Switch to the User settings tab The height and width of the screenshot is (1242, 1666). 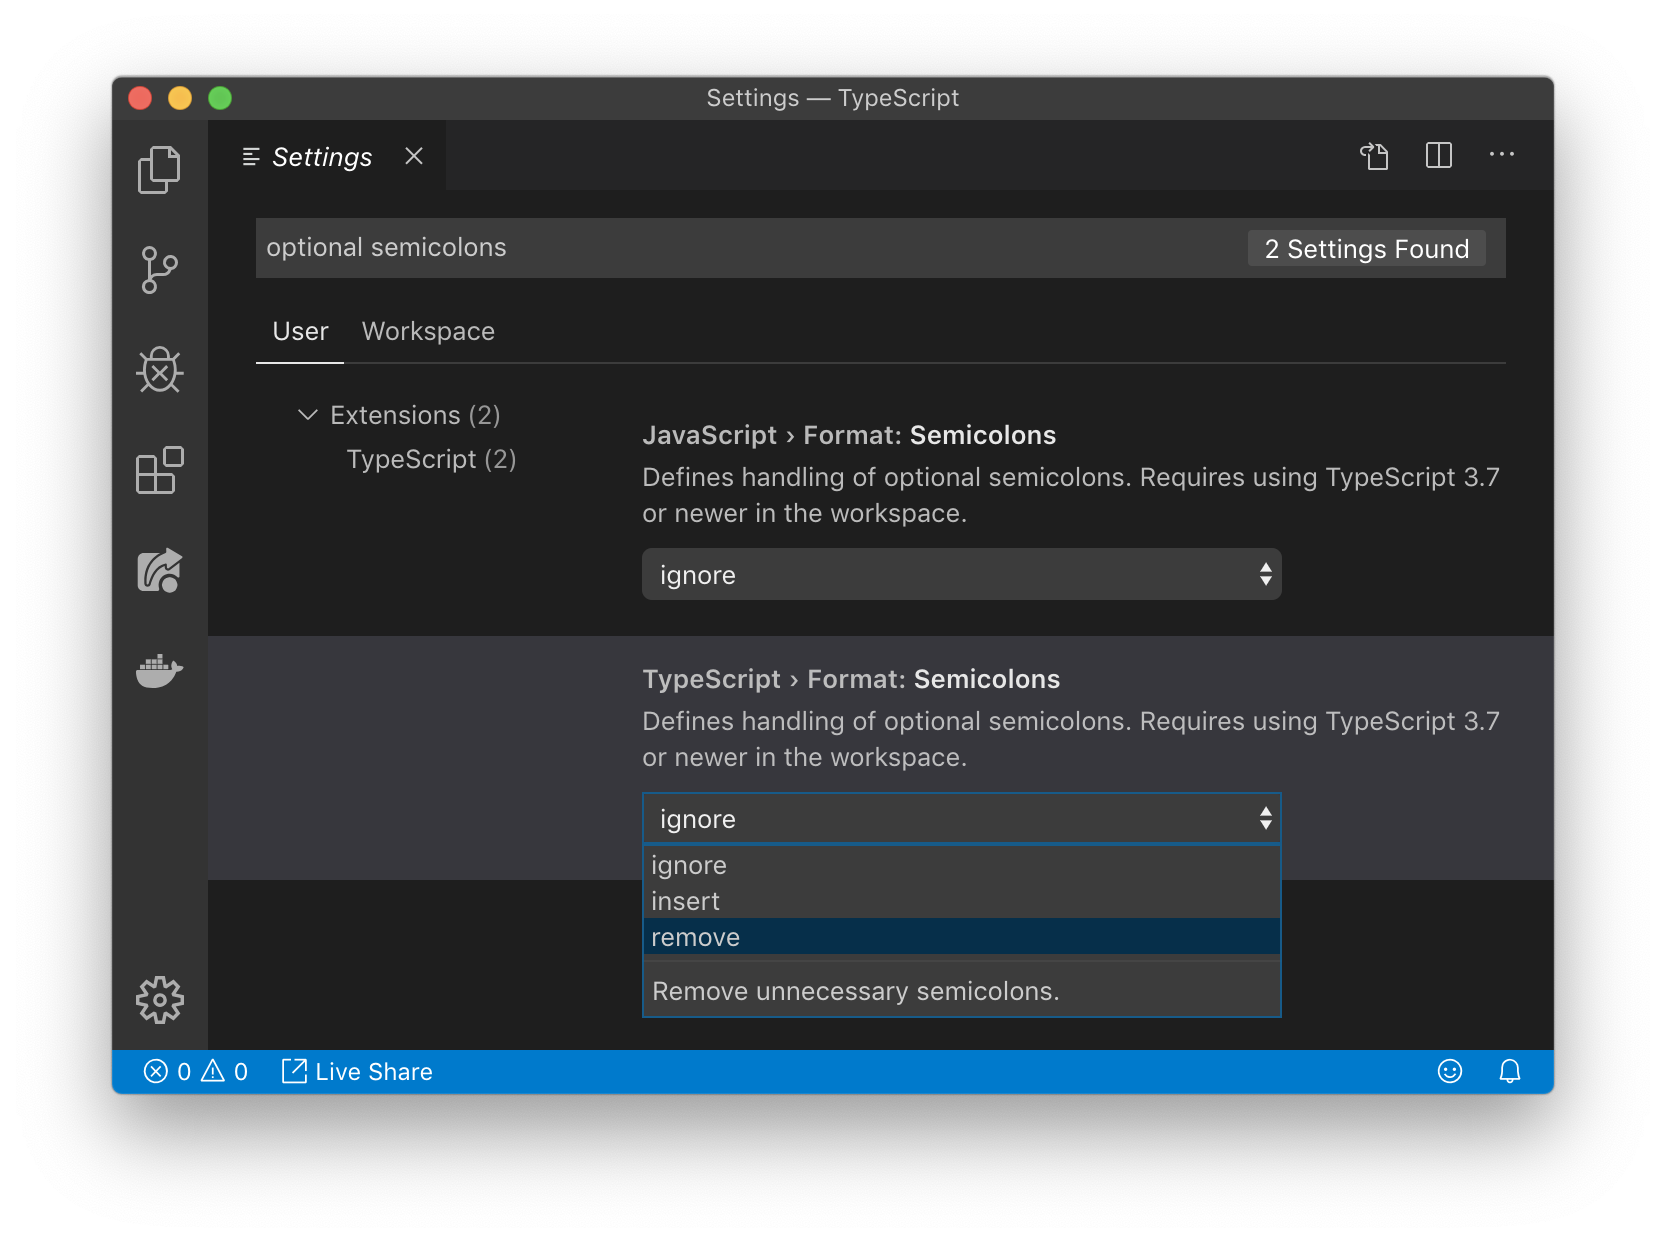[299, 331]
